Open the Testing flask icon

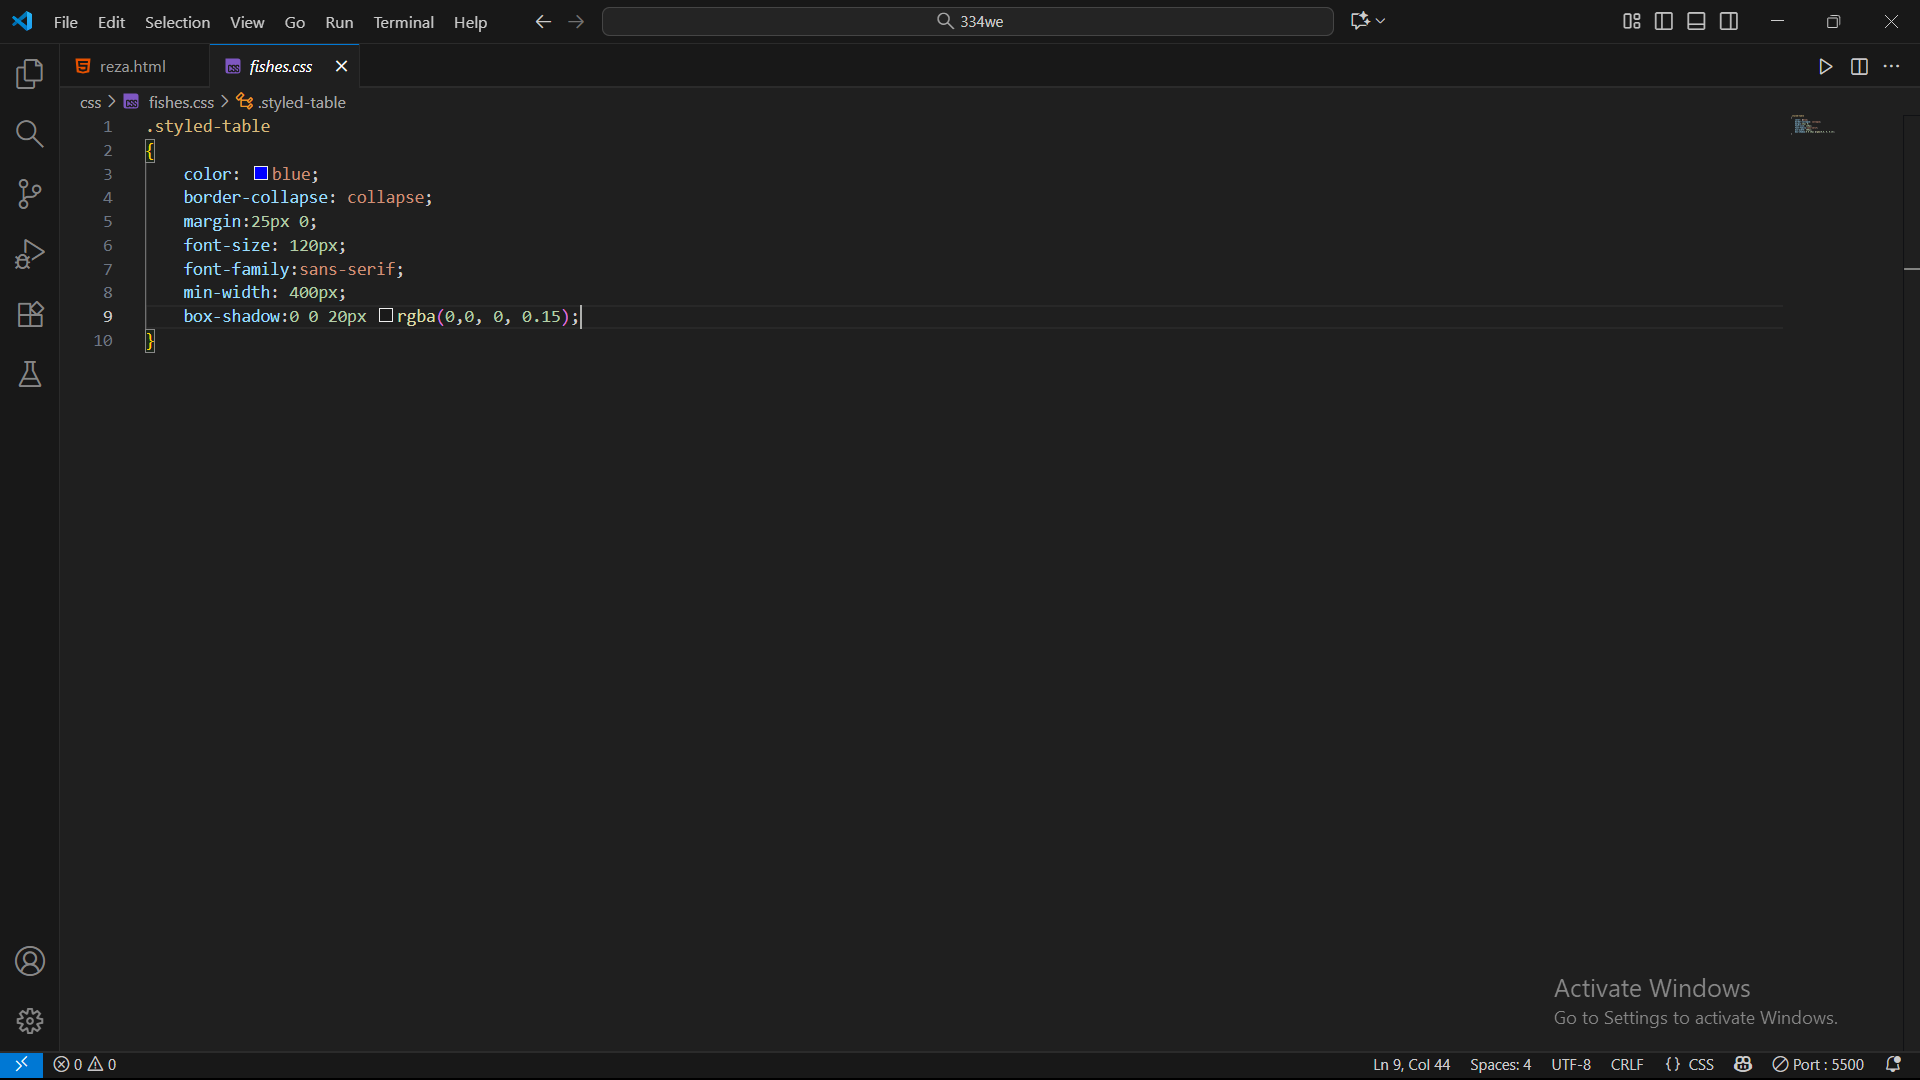[30, 374]
